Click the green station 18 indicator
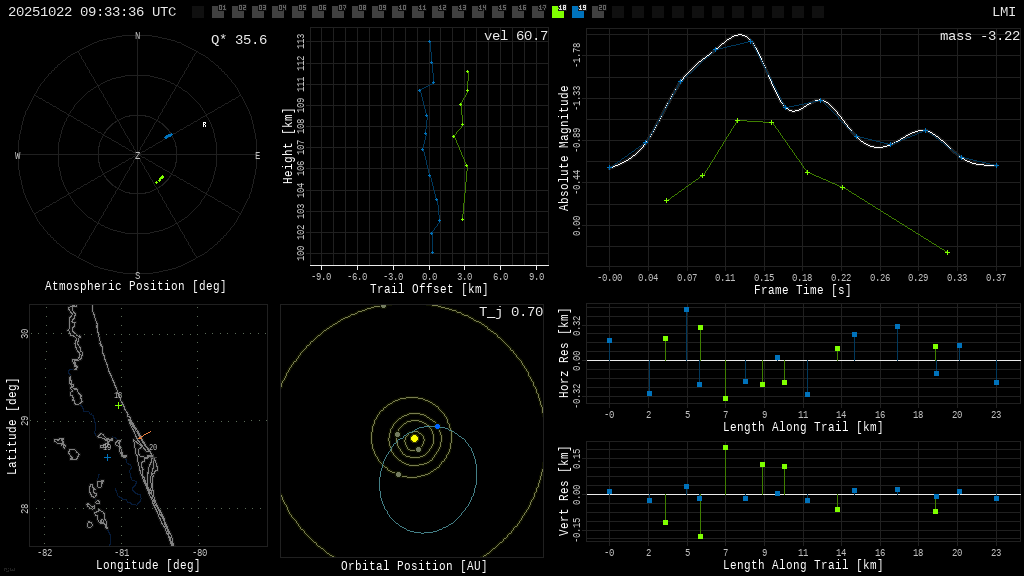1024x576 pixels. pyautogui.click(x=558, y=12)
